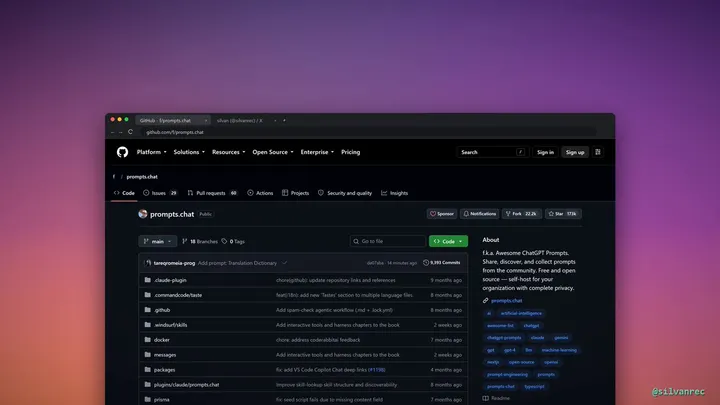Screen dimensions: 720x405
Task: Open the green Code dropdown
Action: [x=448, y=241]
